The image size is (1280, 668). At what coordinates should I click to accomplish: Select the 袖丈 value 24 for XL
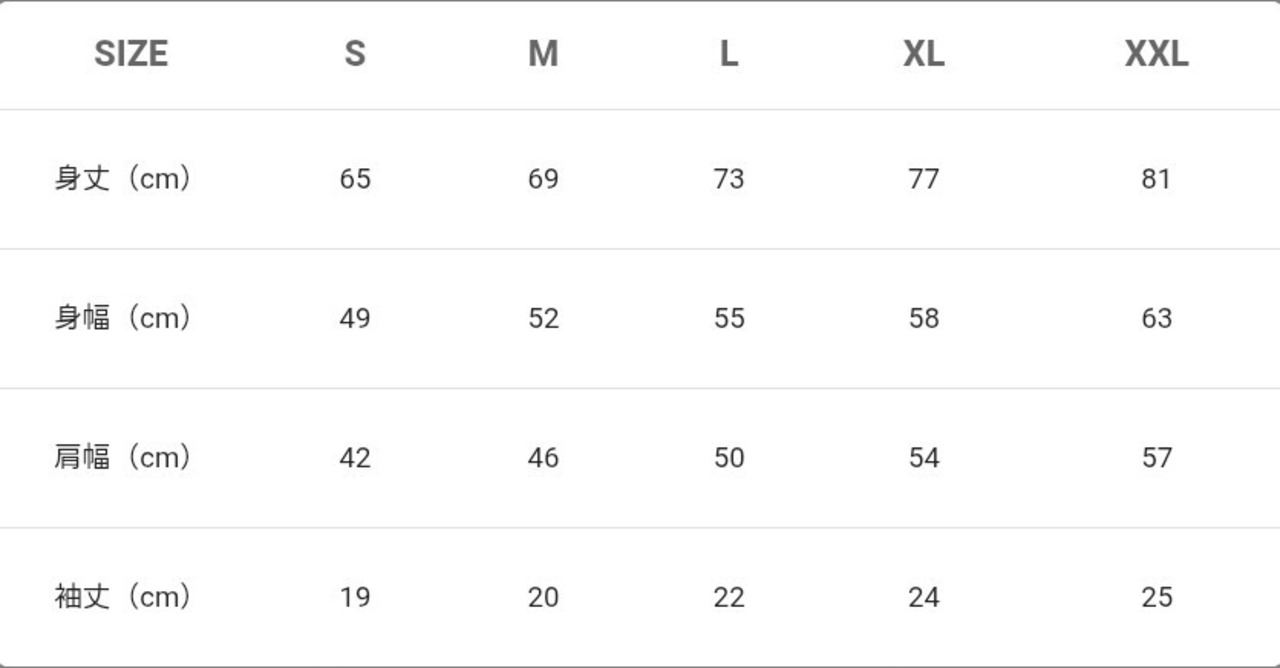point(923,597)
